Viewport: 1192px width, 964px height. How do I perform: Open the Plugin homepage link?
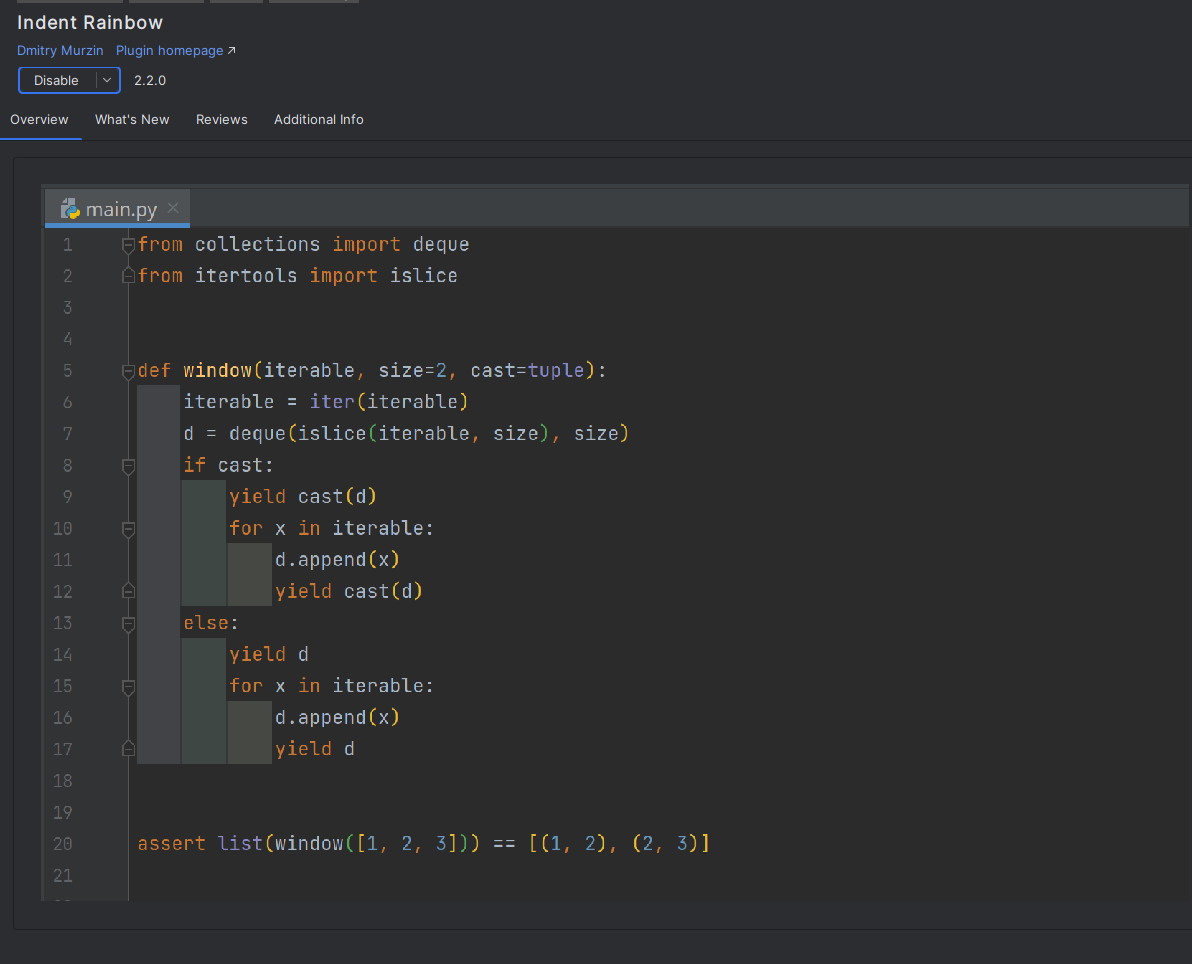(176, 50)
